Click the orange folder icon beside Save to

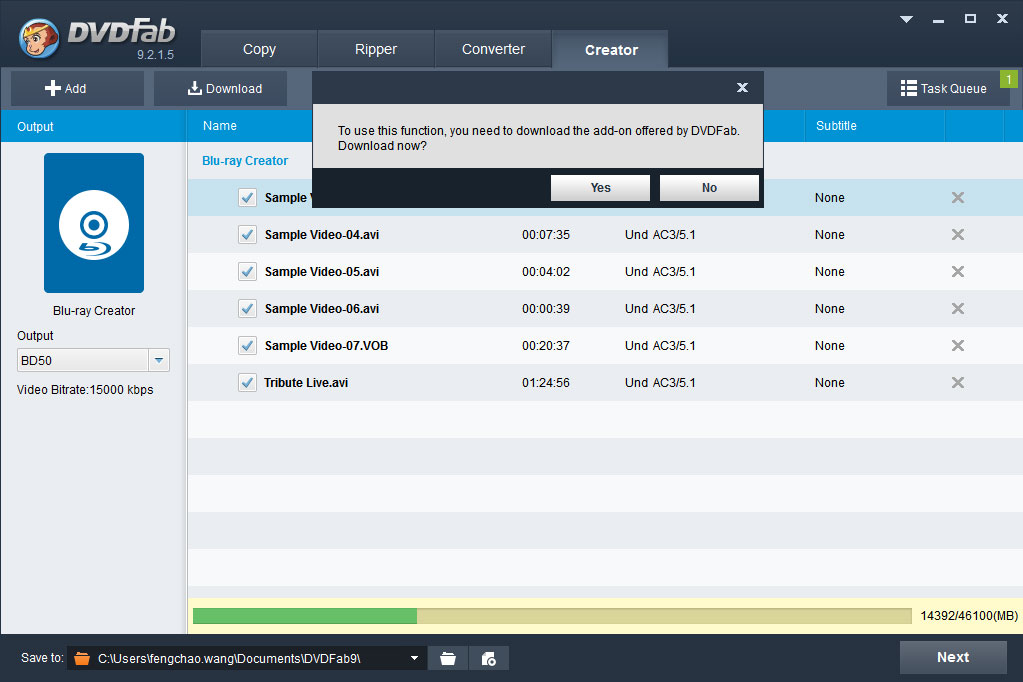click(x=82, y=659)
